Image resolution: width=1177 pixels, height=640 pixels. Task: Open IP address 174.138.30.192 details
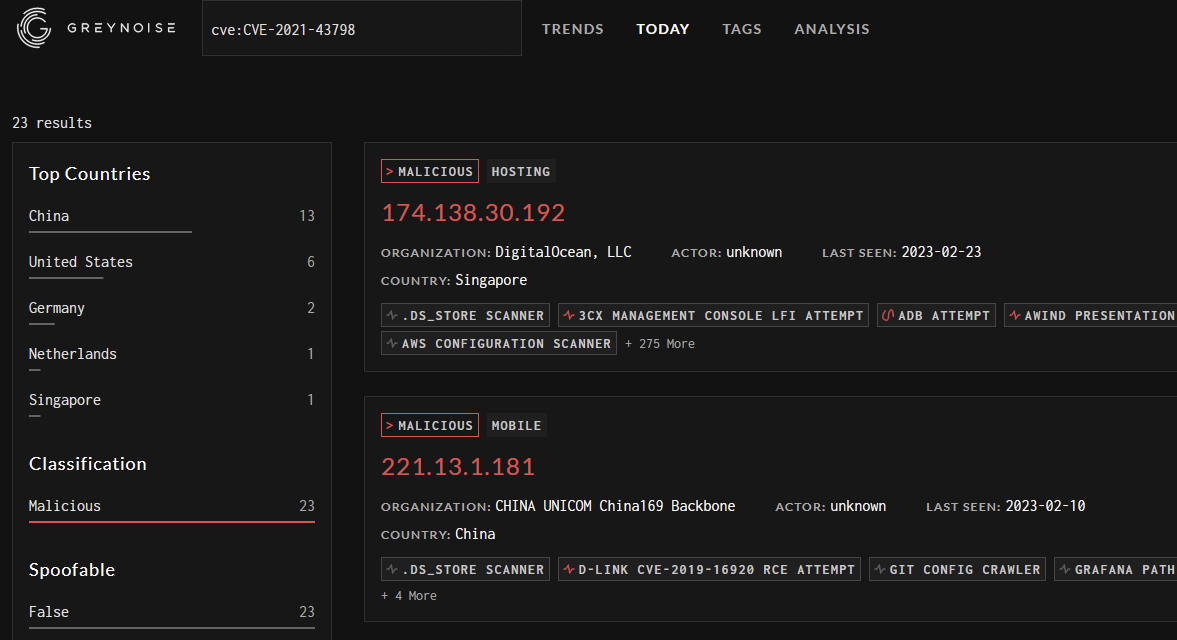coord(473,213)
